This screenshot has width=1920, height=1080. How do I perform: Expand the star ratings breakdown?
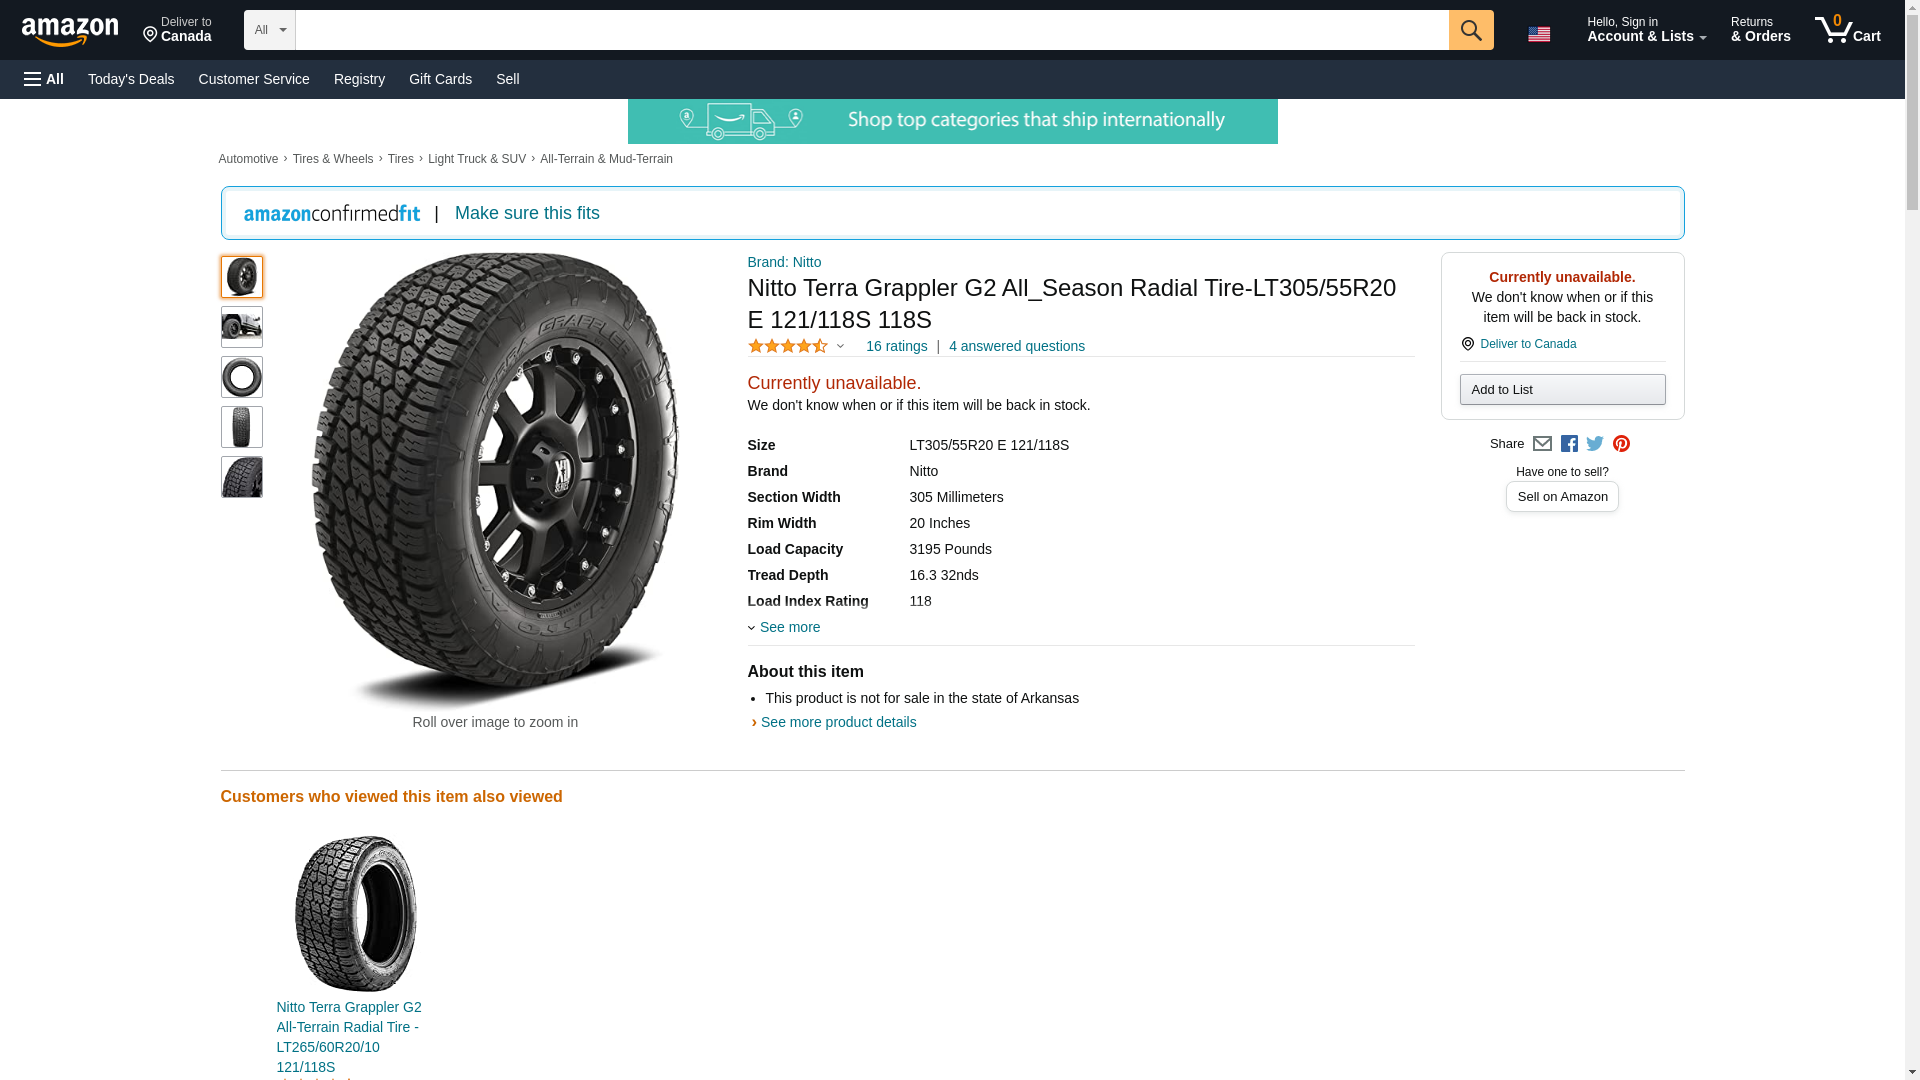[840, 346]
